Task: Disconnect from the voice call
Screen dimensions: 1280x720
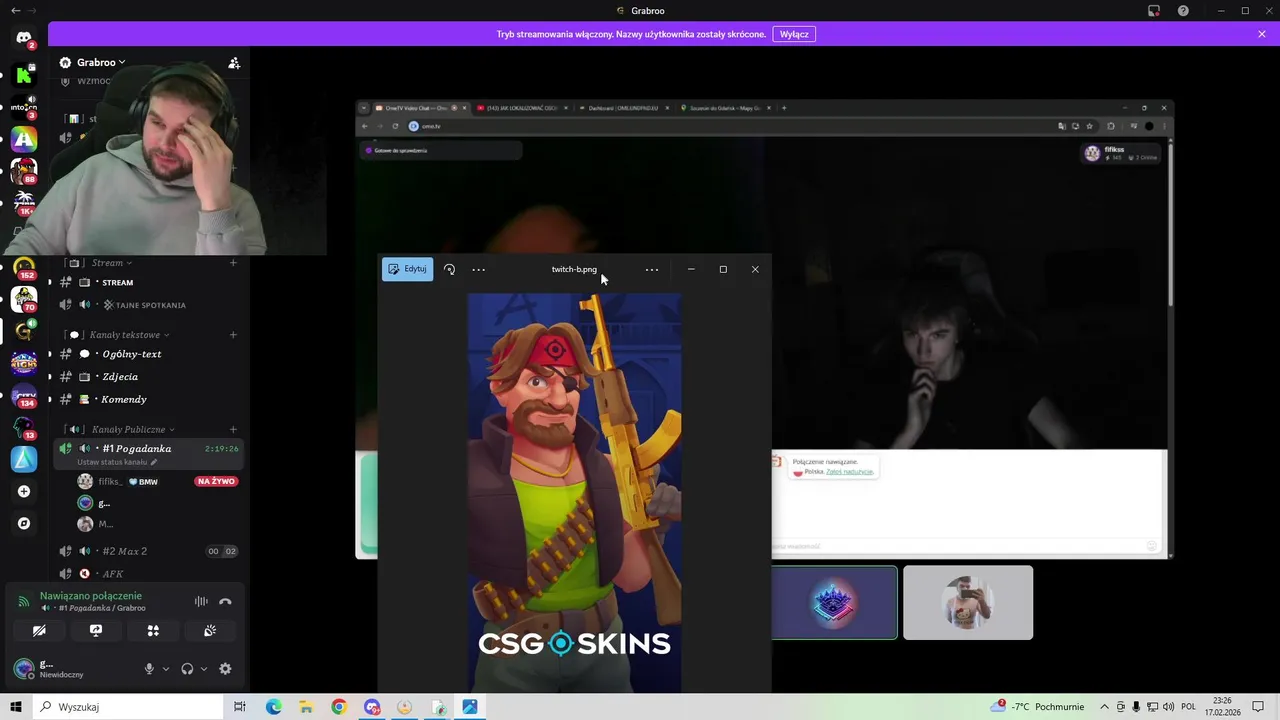Action: point(225,601)
